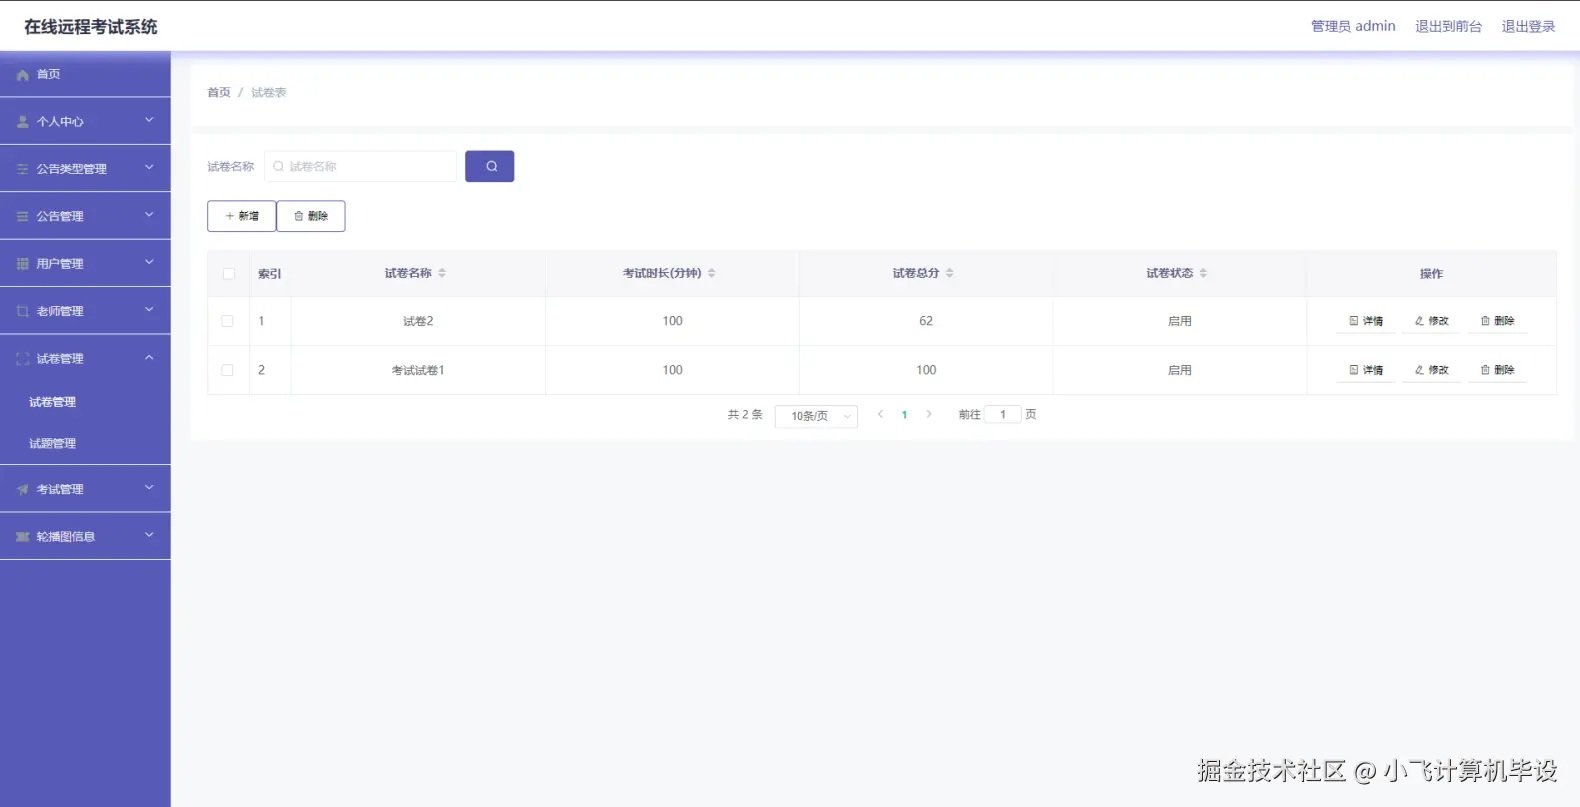Click the 公告管理 list icon

coord(22,216)
